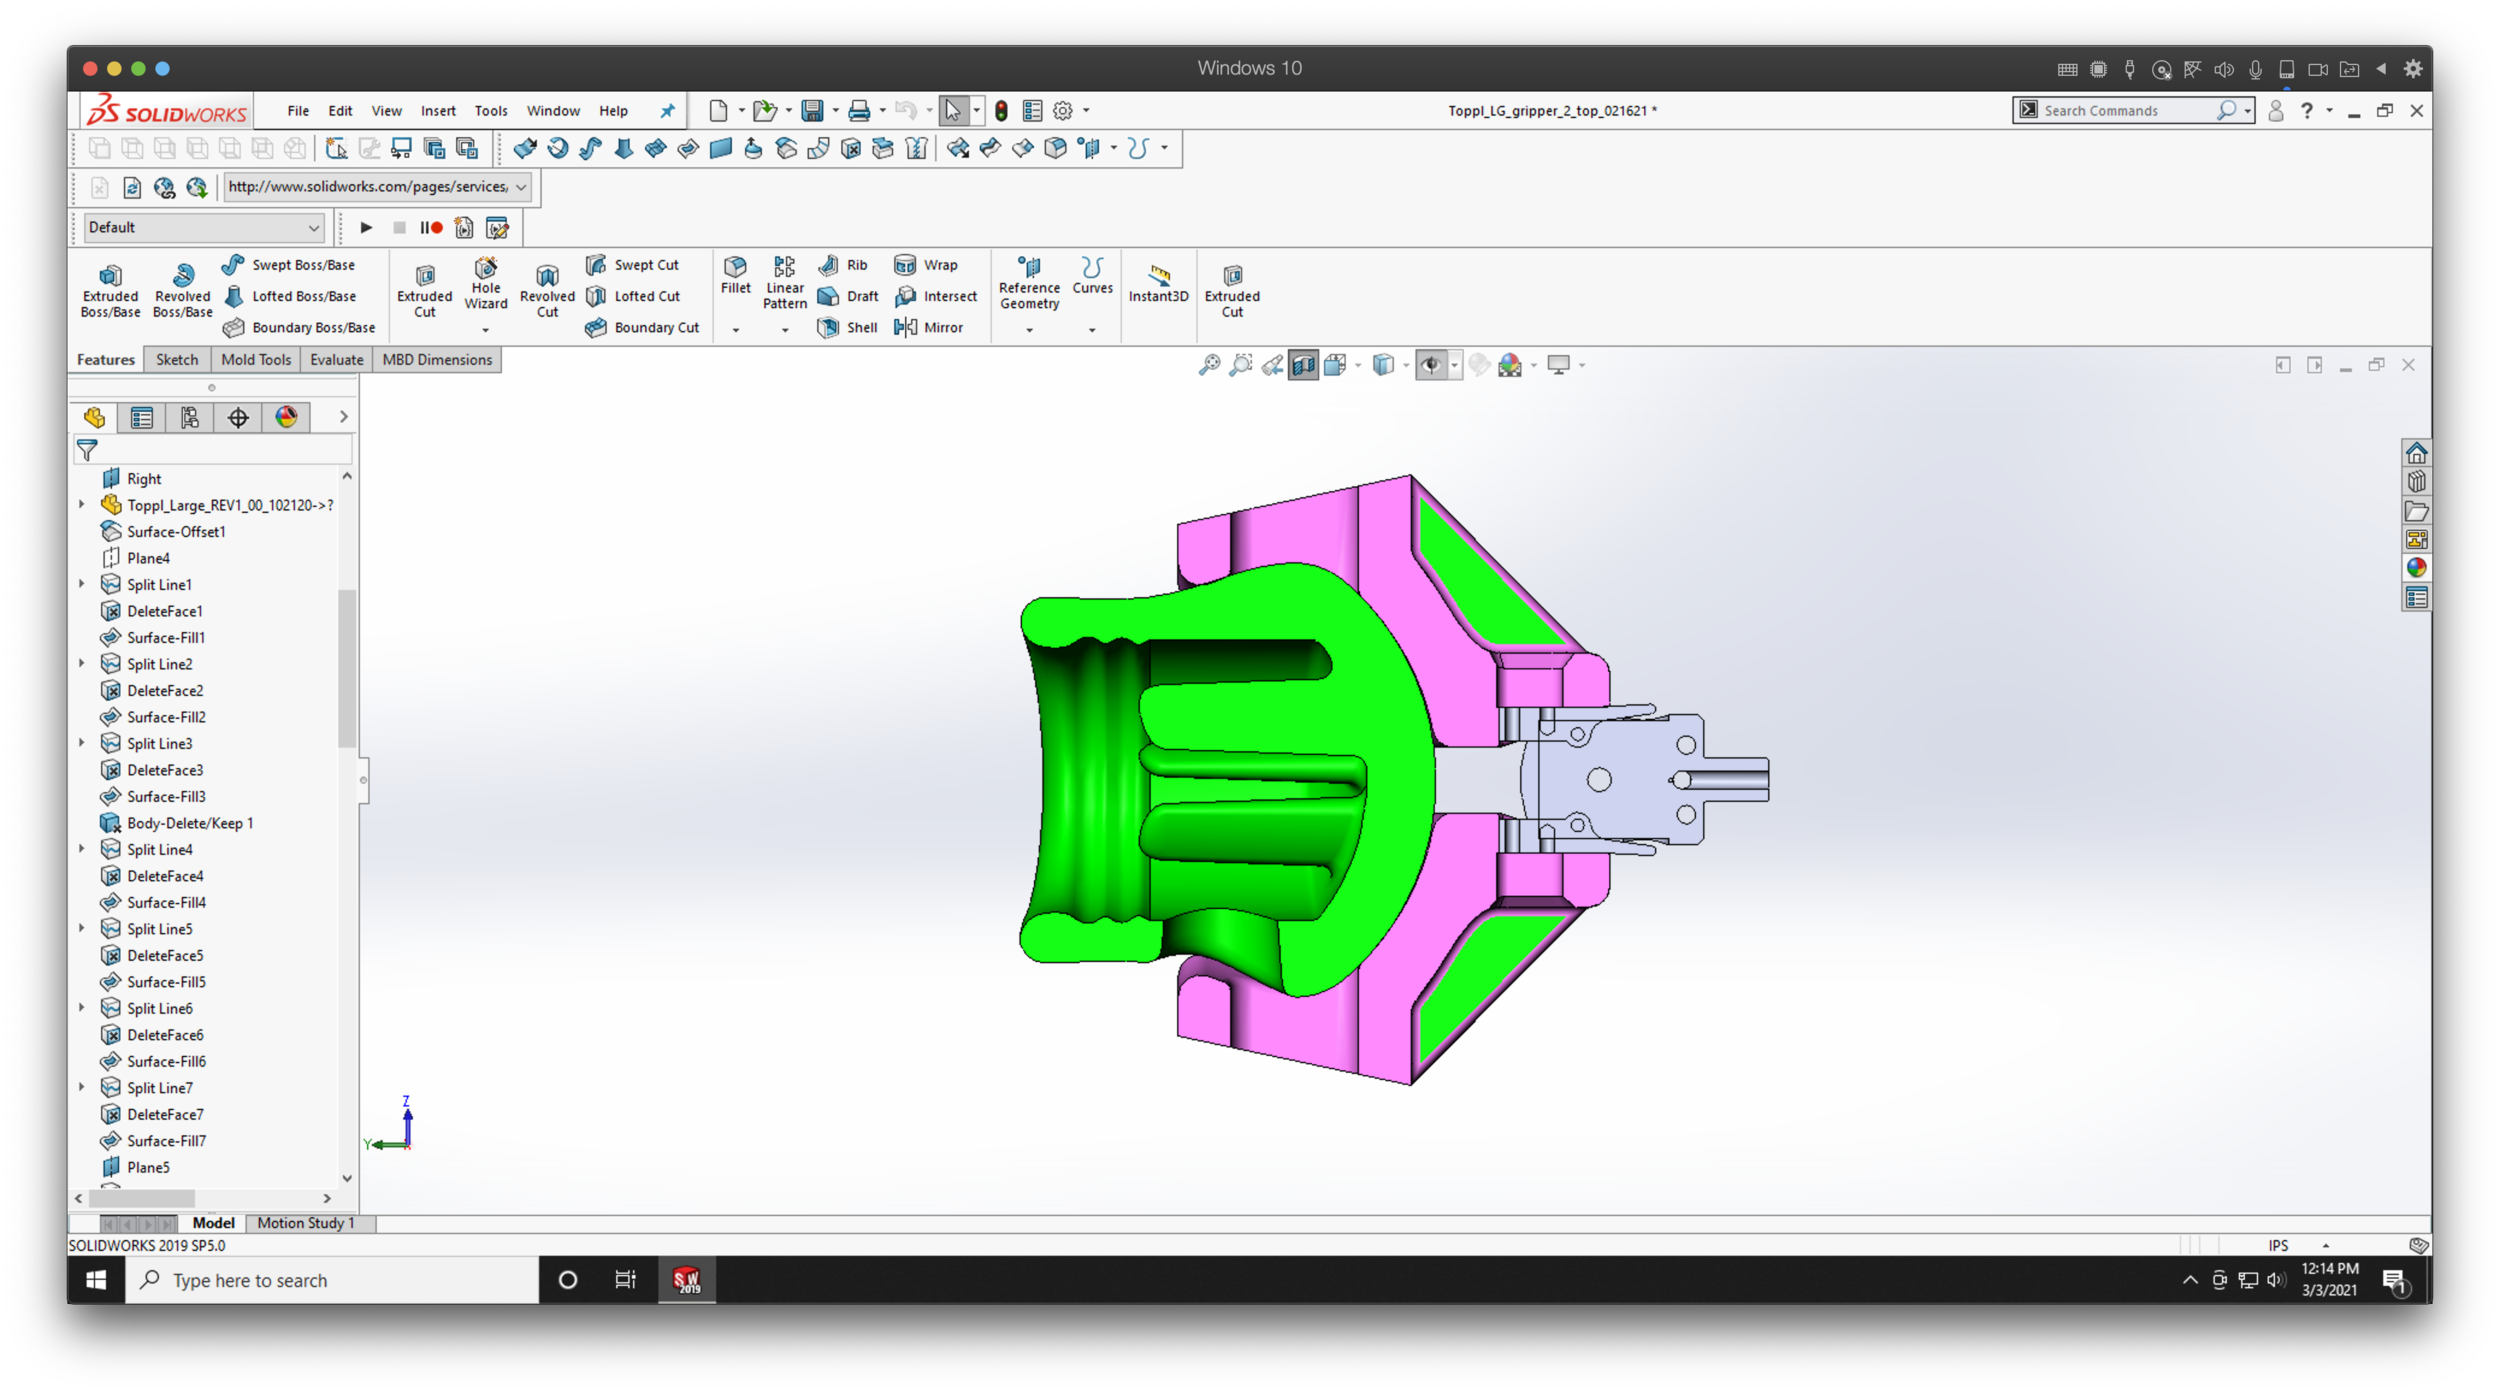
Task: Apply the Fillet tool
Action: tap(735, 275)
